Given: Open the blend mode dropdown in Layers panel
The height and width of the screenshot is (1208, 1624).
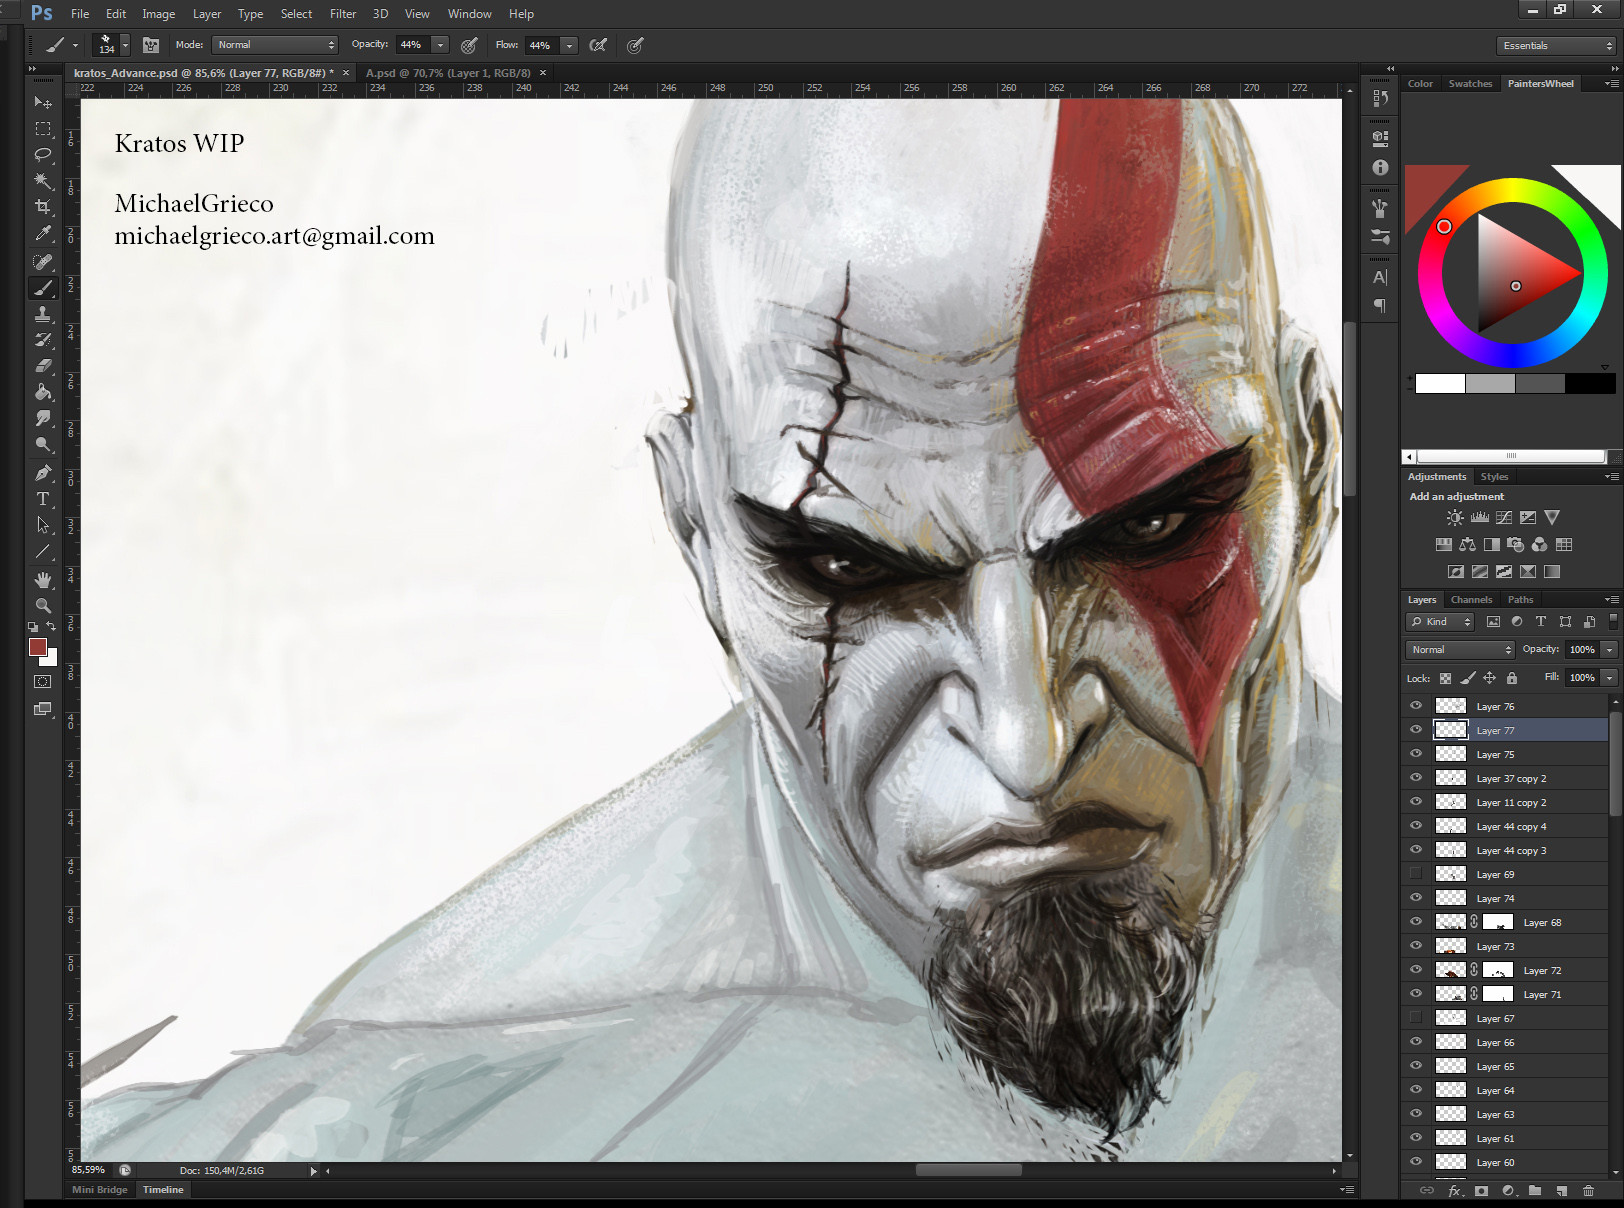Looking at the screenshot, I should [x=1458, y=649].
